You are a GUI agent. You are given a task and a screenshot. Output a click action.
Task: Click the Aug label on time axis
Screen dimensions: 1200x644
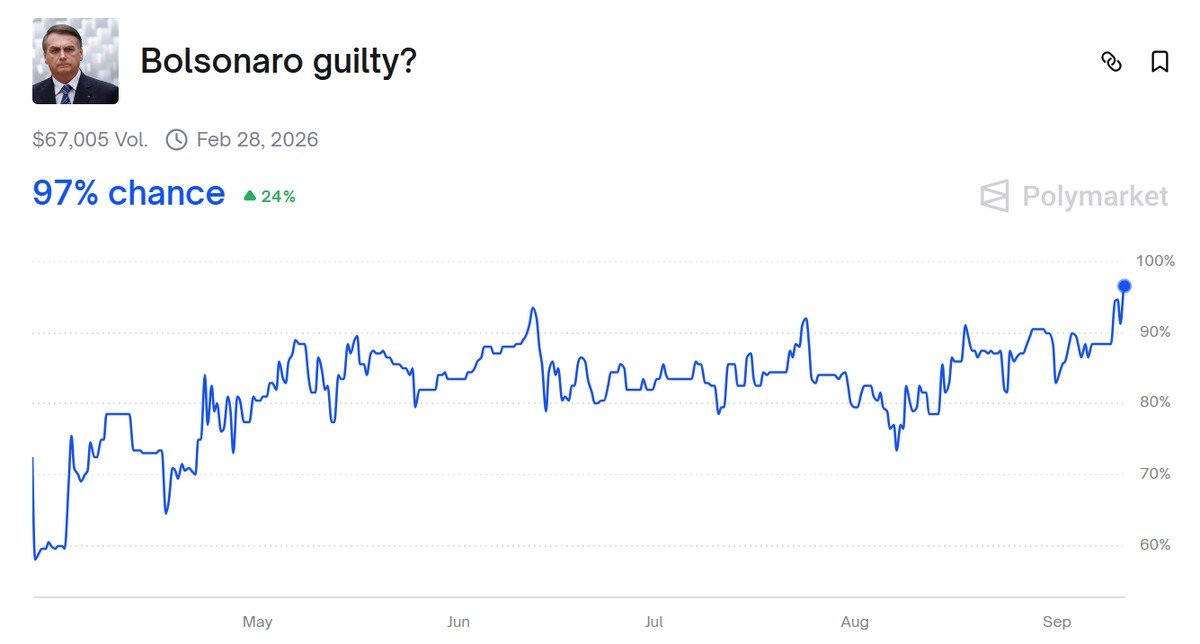click(x=855, y=622)
